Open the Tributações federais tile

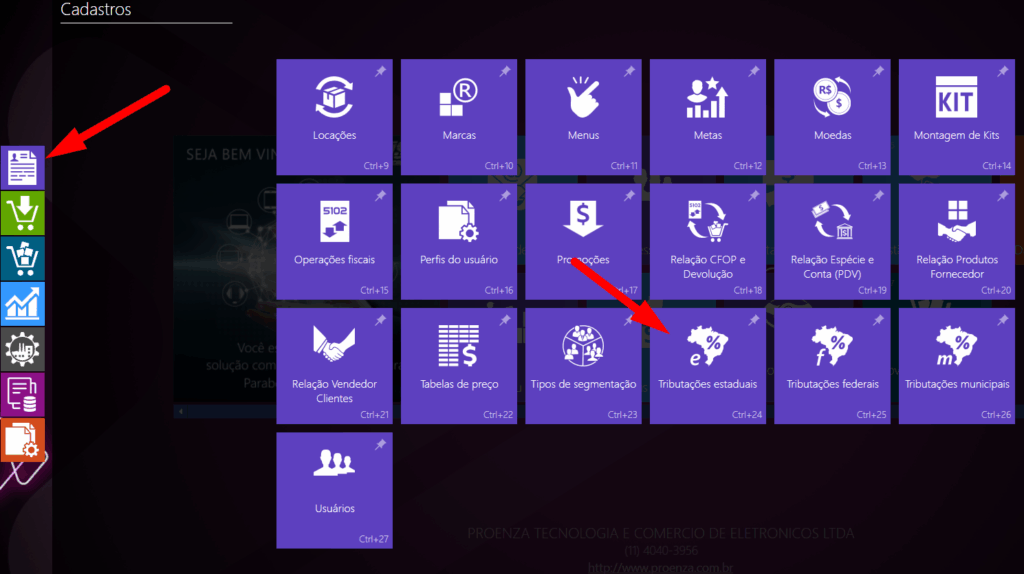coord(831,365)
